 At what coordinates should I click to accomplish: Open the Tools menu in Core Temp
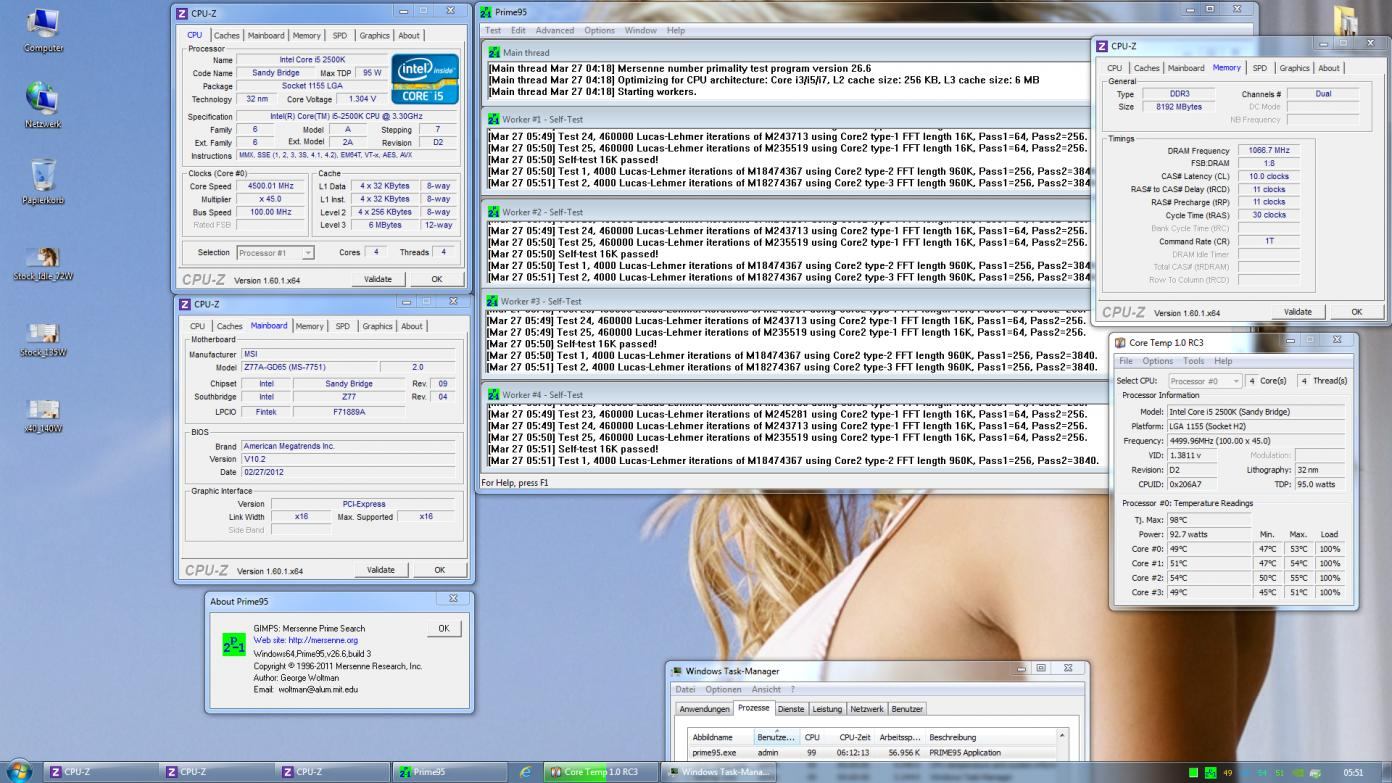[x=1194, y=361]
